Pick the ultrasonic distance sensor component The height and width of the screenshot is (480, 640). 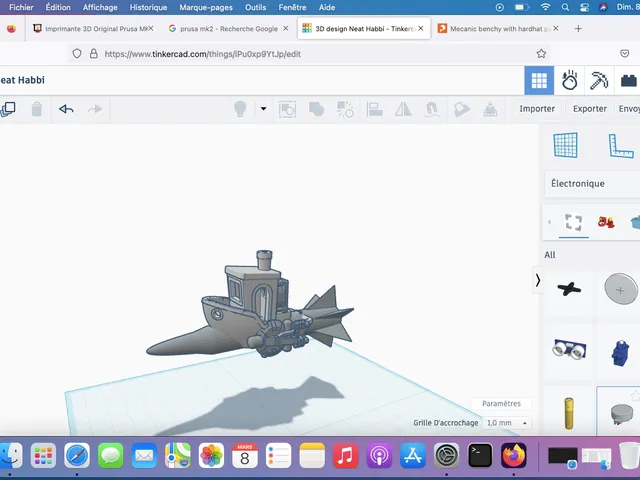point(569,349)
